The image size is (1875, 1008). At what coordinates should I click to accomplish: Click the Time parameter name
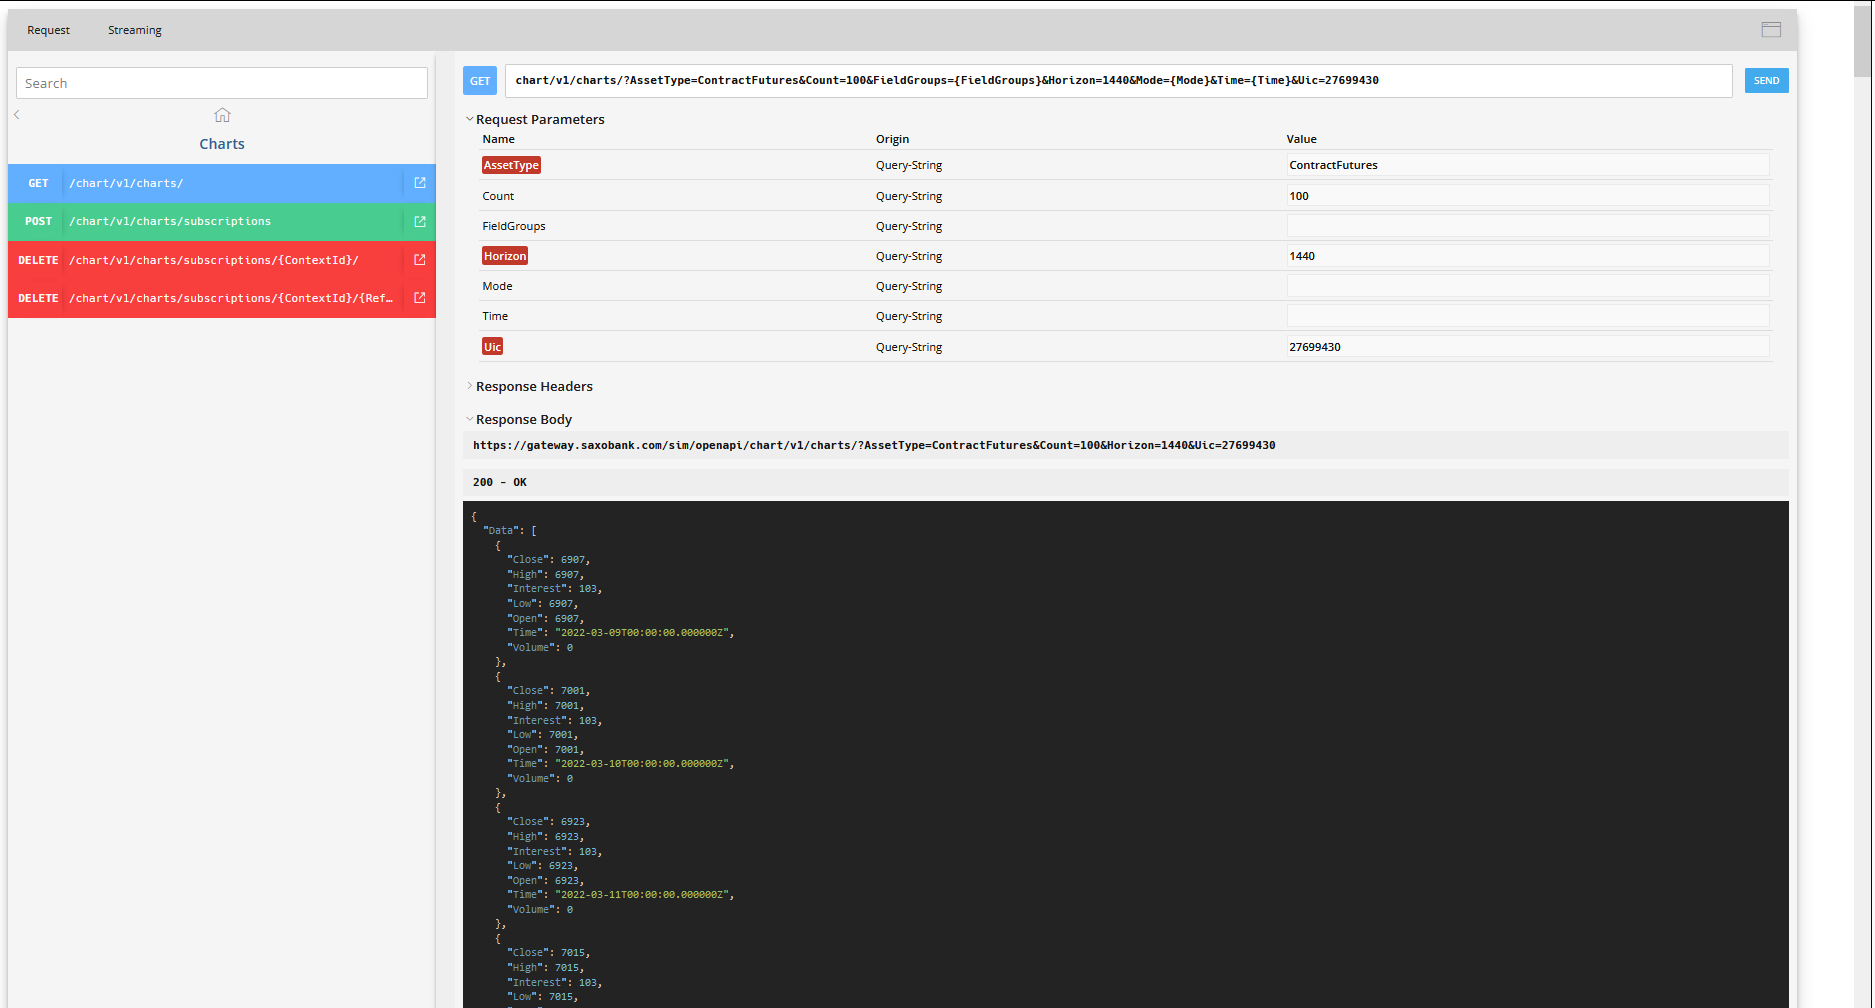pos(495,316)
